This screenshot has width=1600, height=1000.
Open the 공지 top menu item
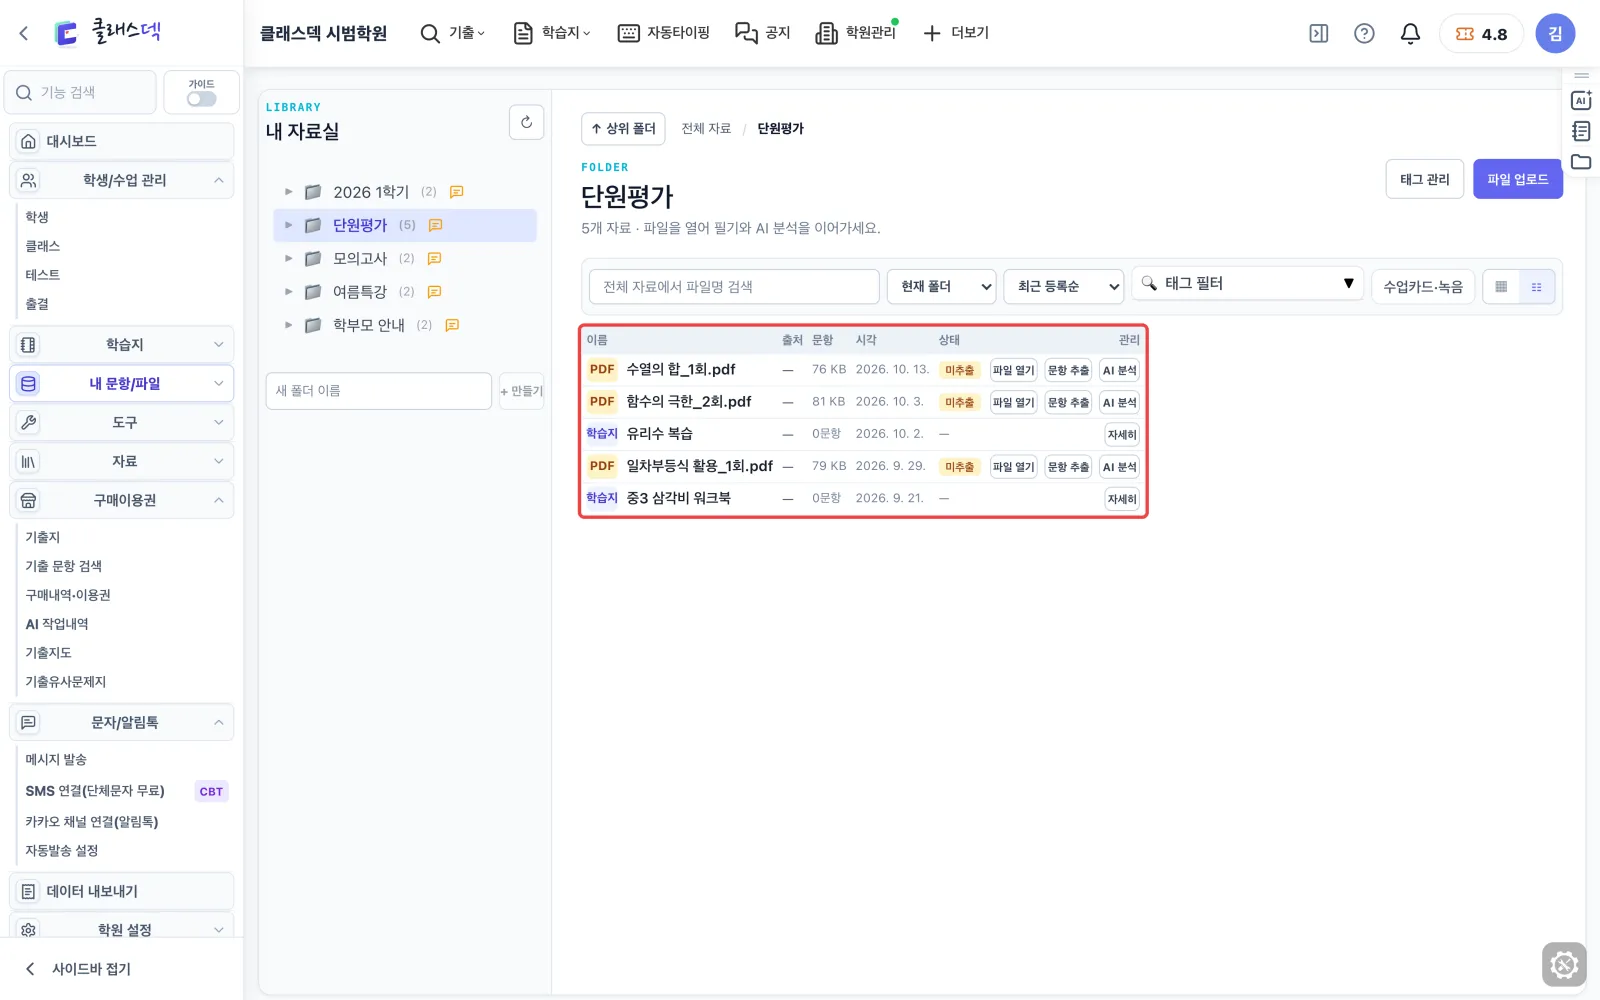pyautogui.click(x=763, y=34)
